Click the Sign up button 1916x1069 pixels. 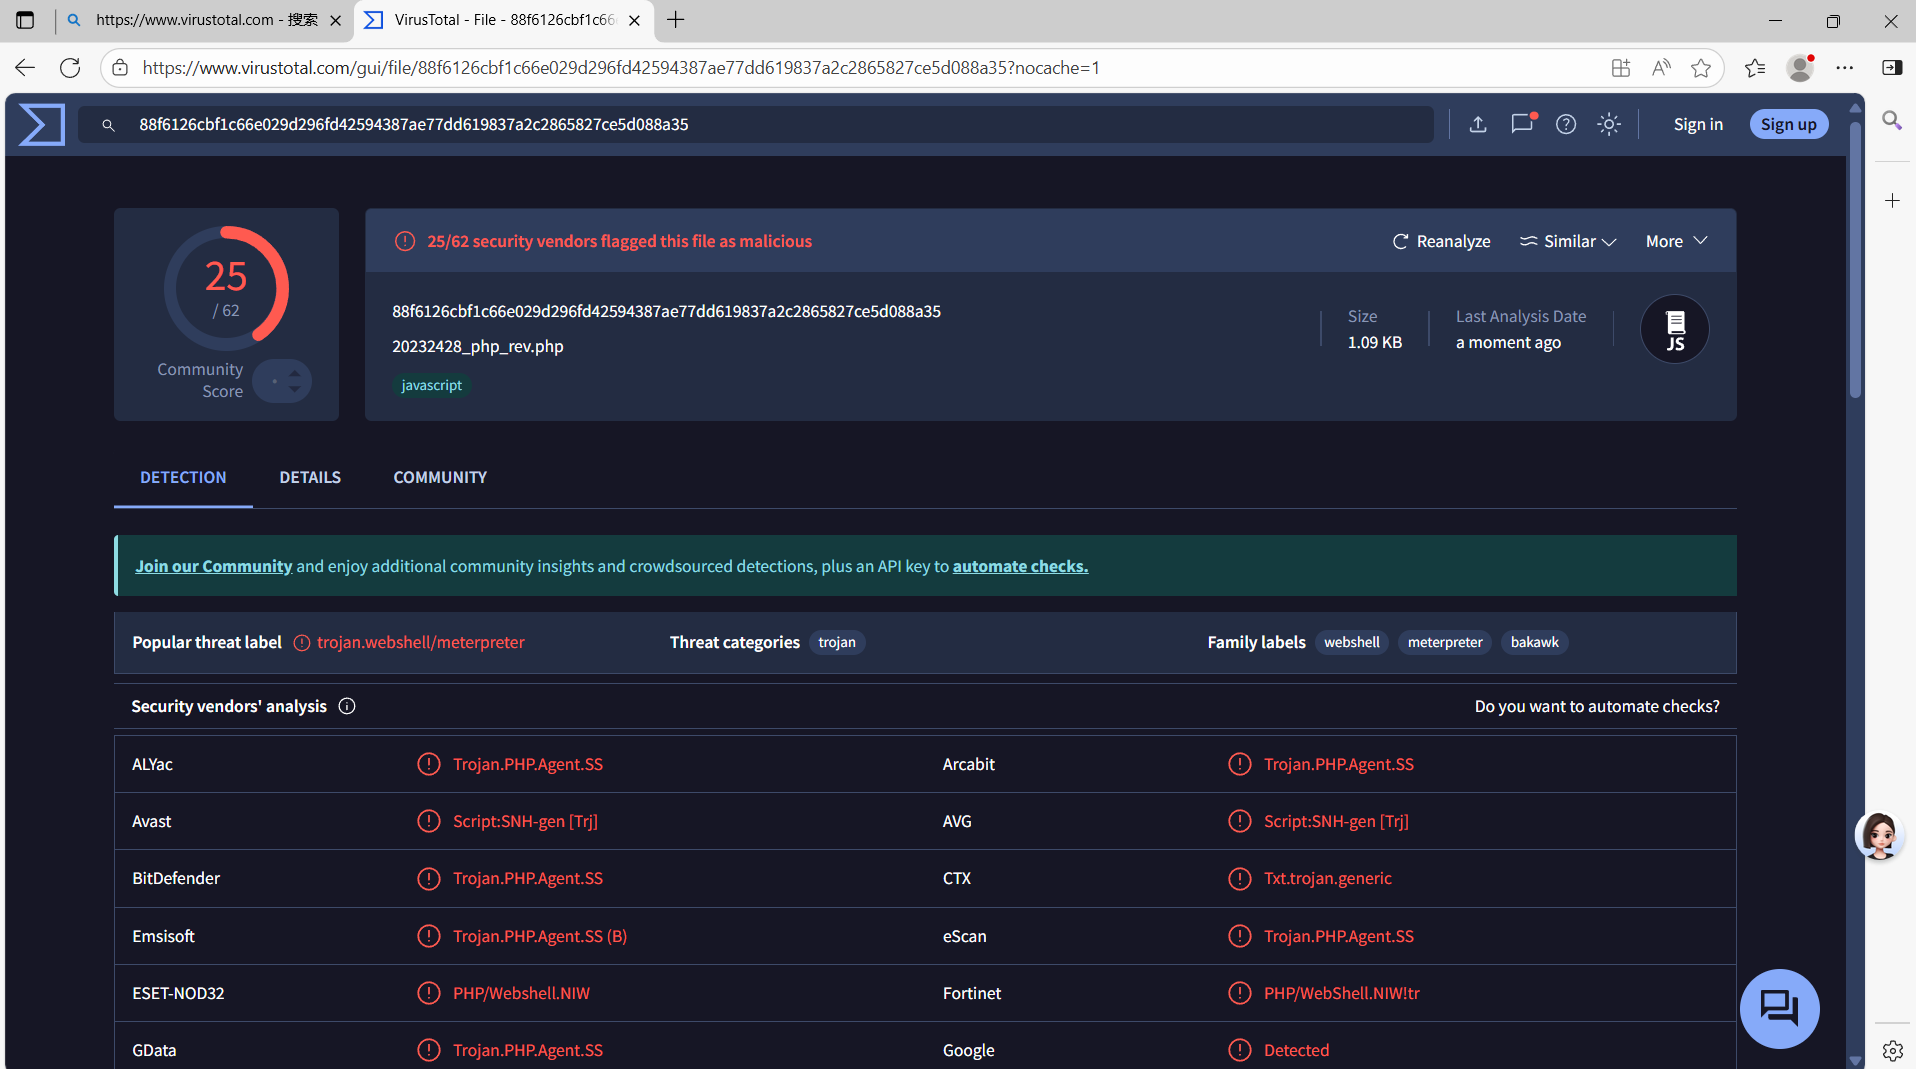[x=1789, y=124]
